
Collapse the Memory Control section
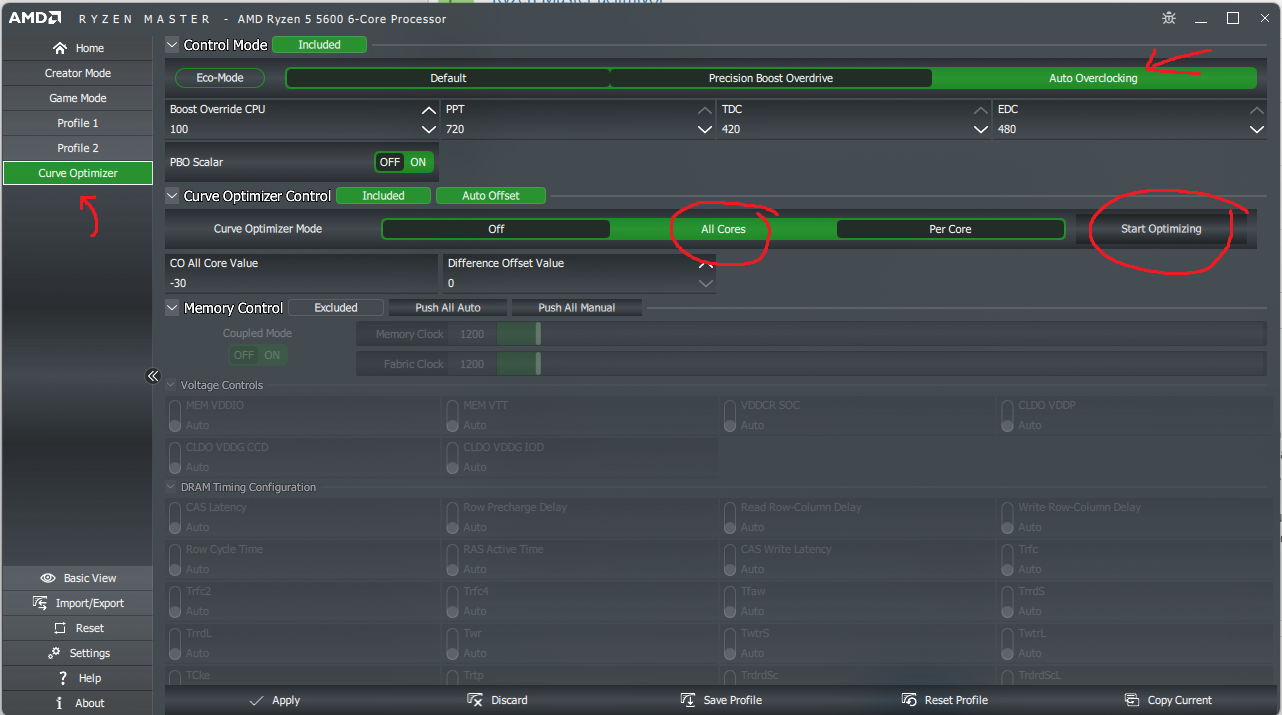pyautogui.click(x=173, y=308)
